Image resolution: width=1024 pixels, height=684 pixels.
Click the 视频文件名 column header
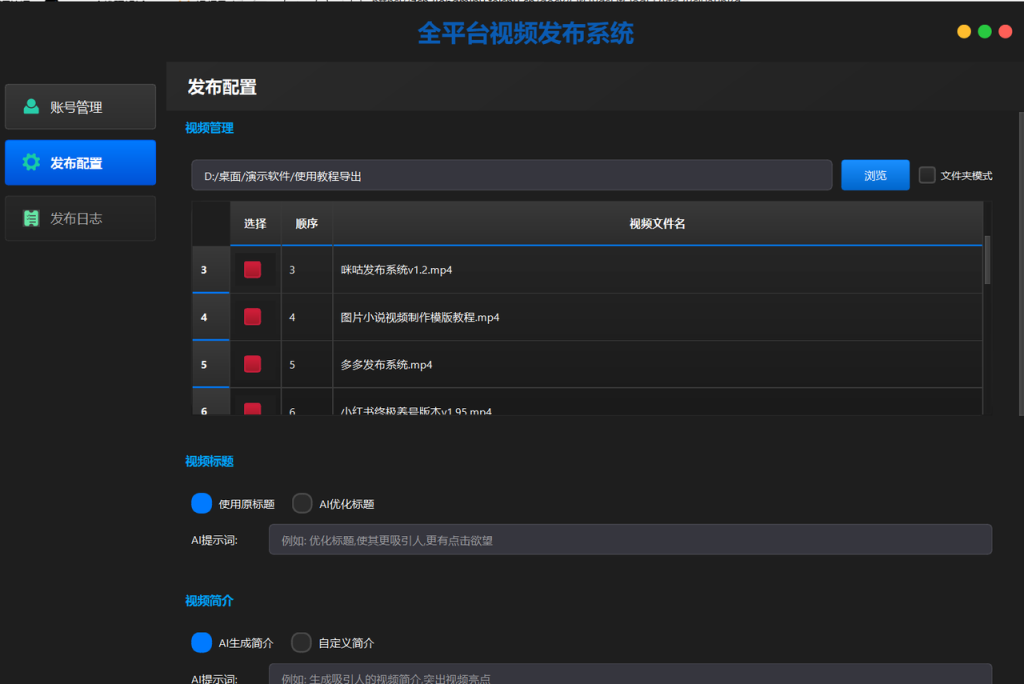coord(658,223)
